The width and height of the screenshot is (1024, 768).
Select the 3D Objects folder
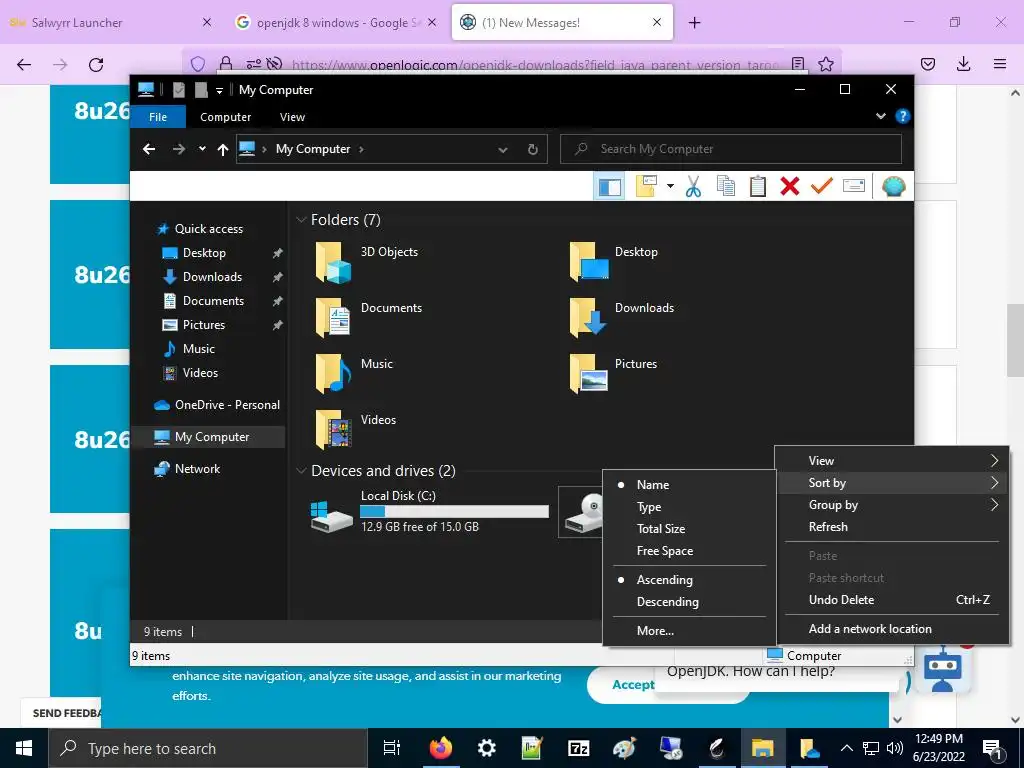pyautogui.click(x=367, y=263)
